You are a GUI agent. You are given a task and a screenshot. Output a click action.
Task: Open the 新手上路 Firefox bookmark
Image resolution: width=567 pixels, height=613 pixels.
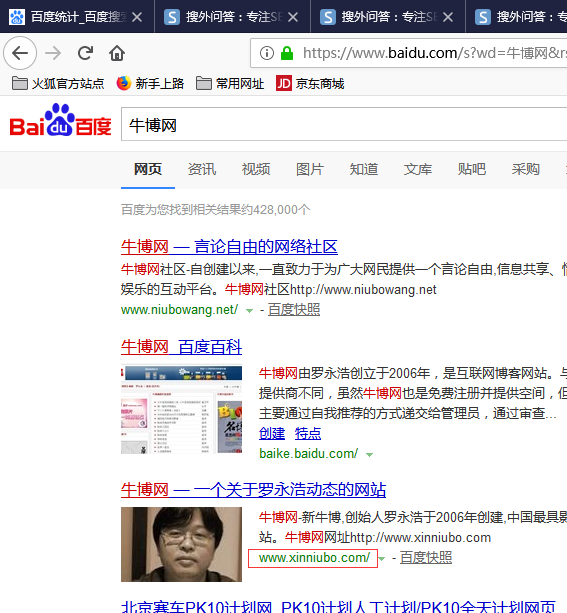[151, 83]
